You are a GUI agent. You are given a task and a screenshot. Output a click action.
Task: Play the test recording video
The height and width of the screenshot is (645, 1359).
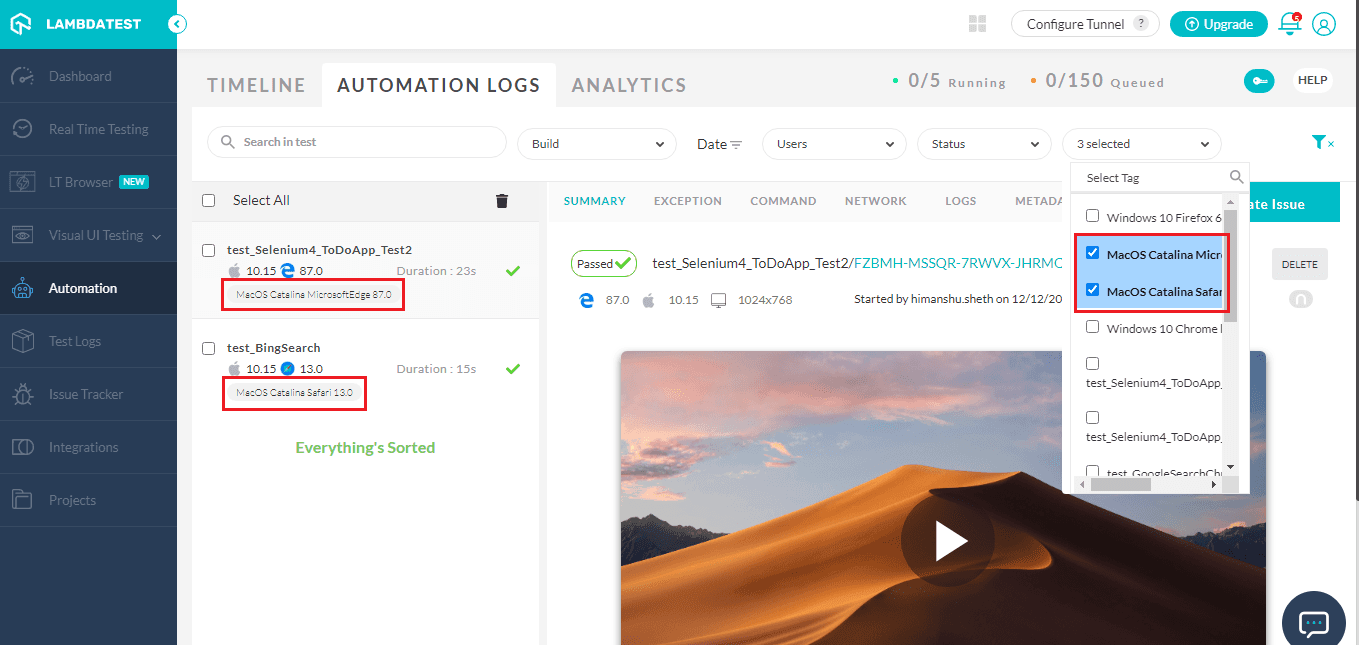tap(947, 541)
